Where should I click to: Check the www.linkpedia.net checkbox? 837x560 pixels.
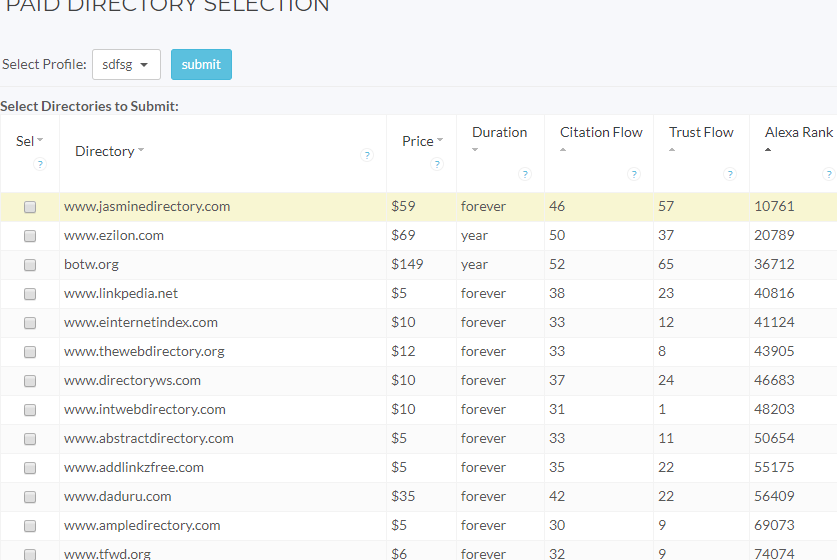30,294
